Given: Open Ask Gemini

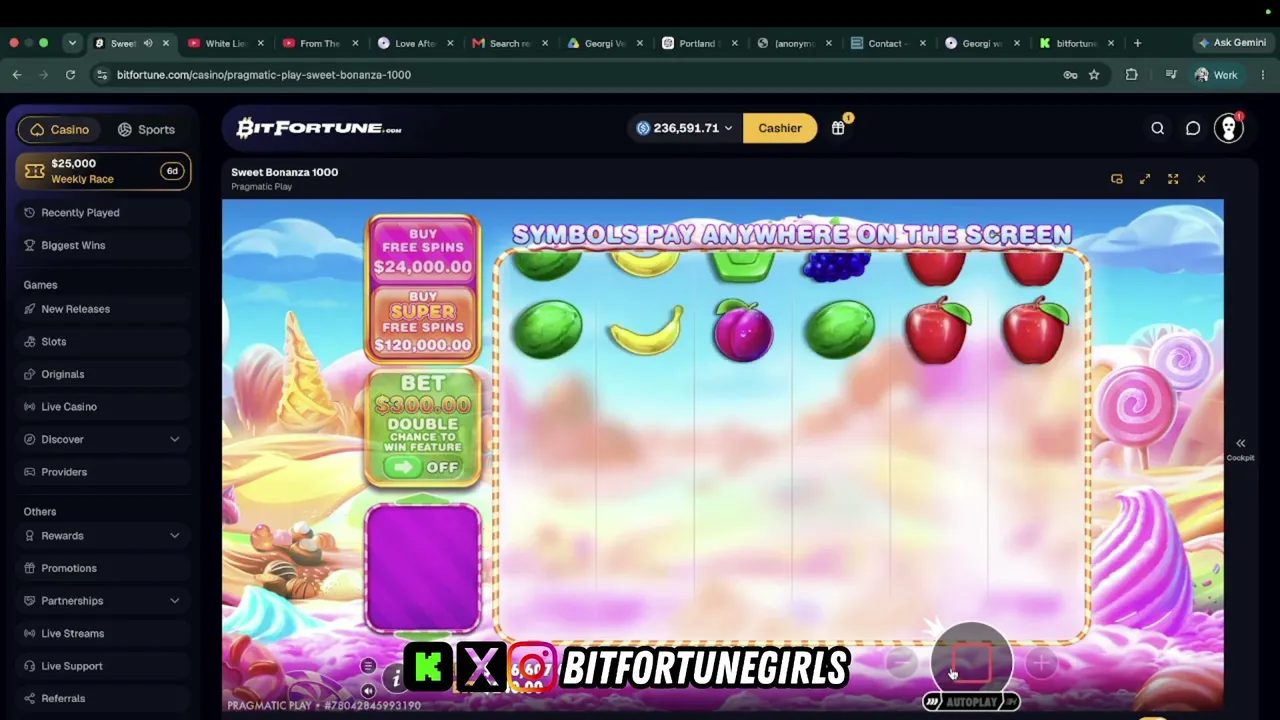Looking at the screenshot, I should 1232,43.
